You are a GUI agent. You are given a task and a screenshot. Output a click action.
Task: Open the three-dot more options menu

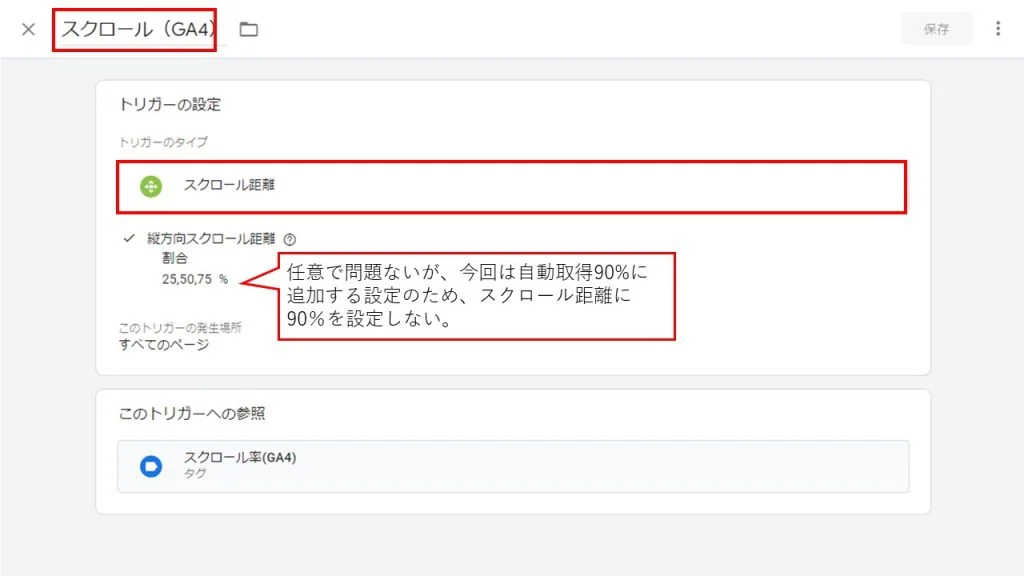click(x=997, y=29)
